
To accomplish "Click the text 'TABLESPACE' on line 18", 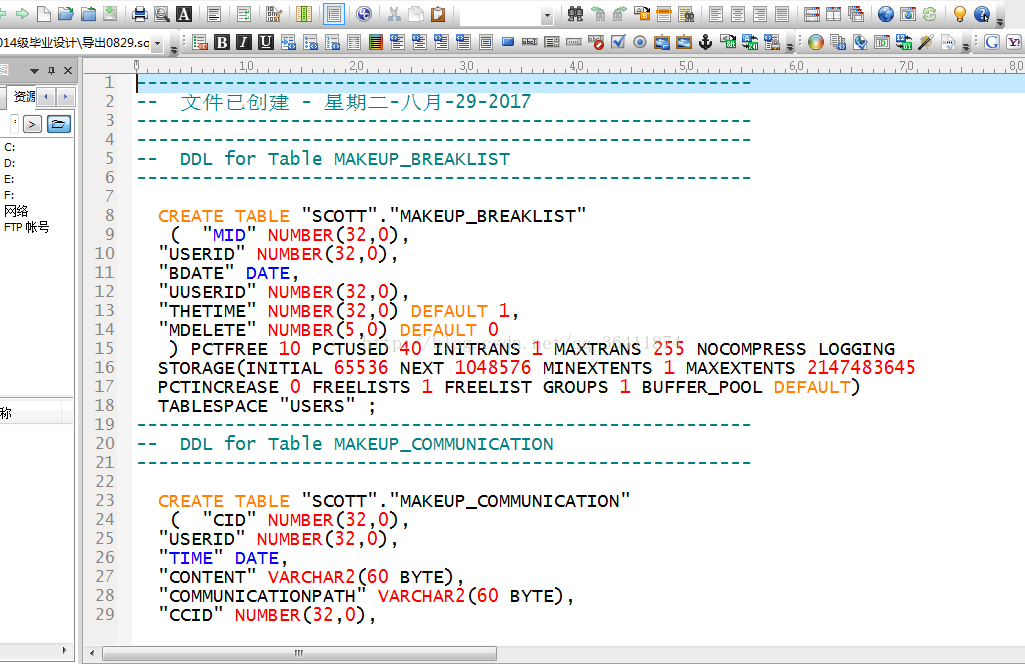I will click(x=212, y=406).
